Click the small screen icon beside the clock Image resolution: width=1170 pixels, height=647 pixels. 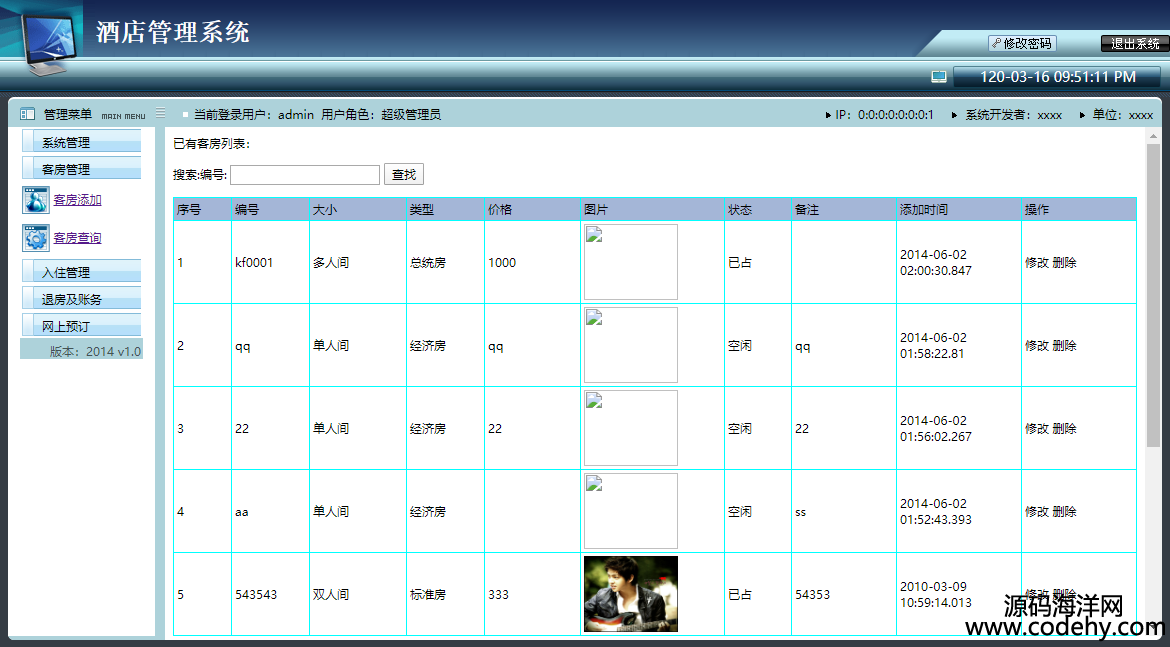coord(939,77)
